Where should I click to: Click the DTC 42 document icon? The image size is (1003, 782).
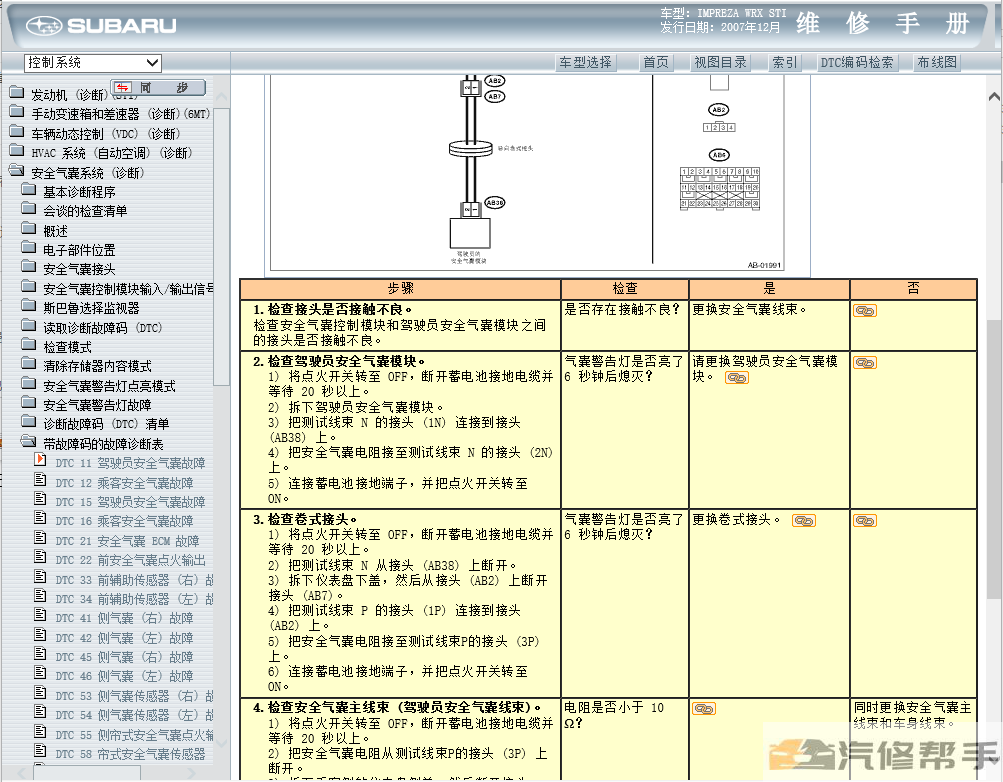point(40,636)
